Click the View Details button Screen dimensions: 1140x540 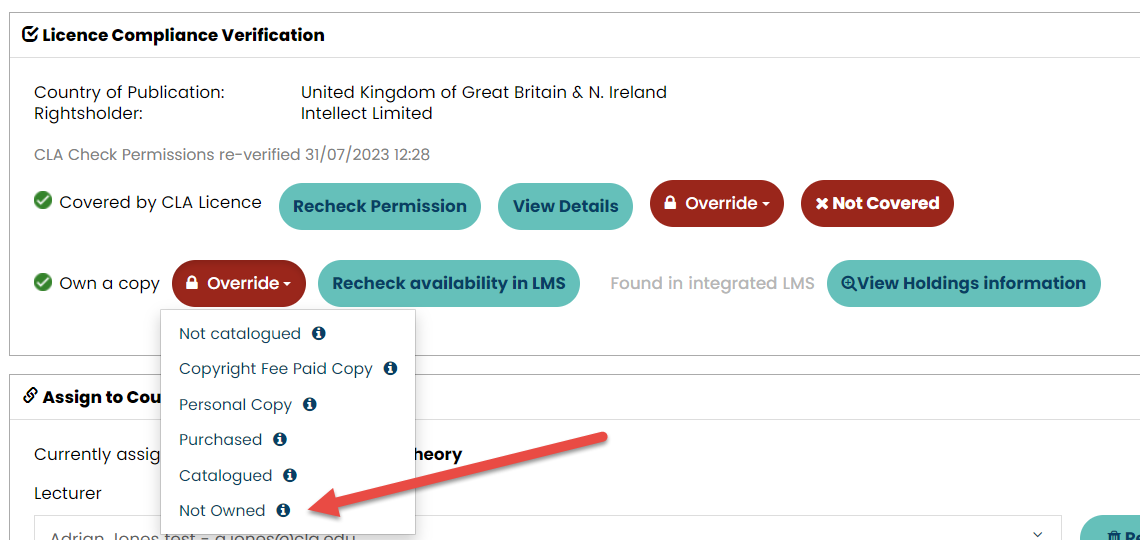pos(565,206)
